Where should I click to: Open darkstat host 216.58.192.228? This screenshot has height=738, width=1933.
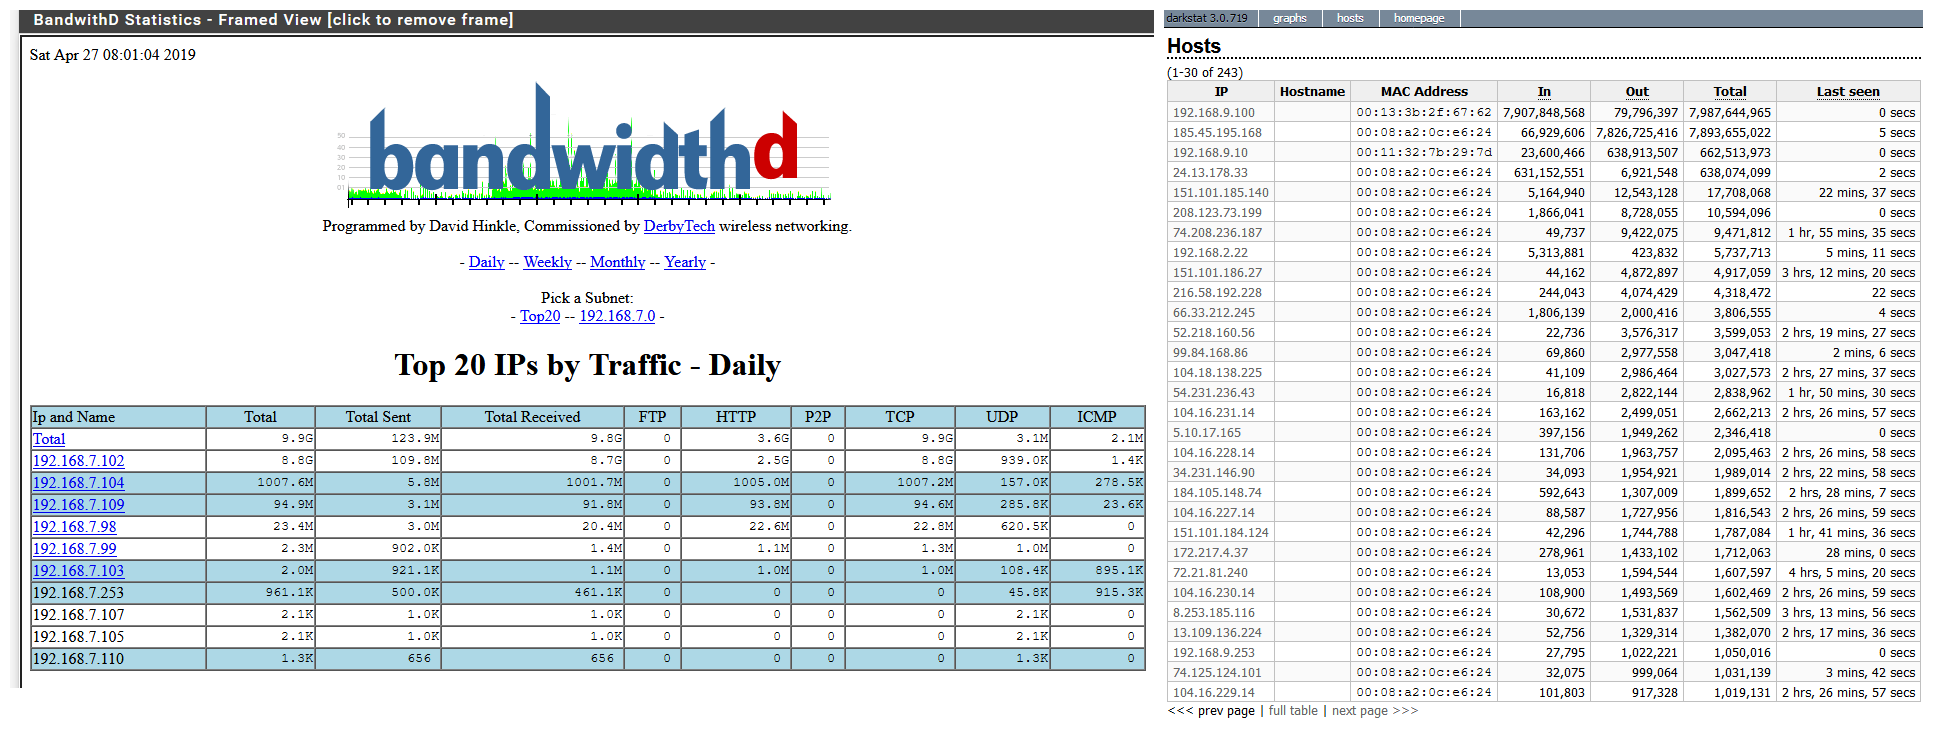tap(1217, 293)
